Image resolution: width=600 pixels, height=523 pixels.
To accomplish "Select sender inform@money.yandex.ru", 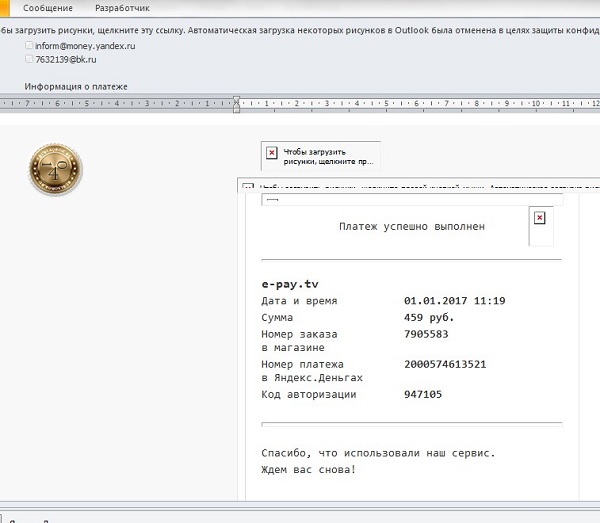I will click(x=85, y=46).
